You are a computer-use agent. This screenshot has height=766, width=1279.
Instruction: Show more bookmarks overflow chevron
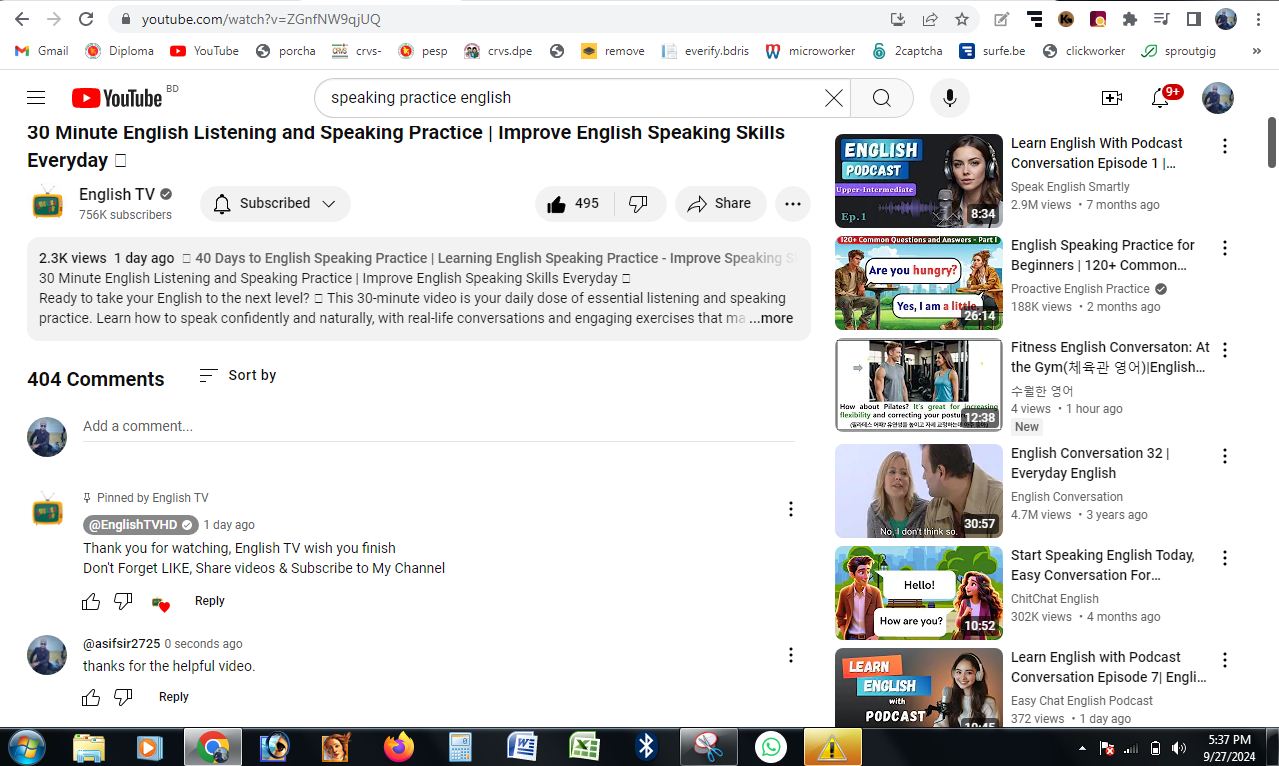click(1256, 51)
